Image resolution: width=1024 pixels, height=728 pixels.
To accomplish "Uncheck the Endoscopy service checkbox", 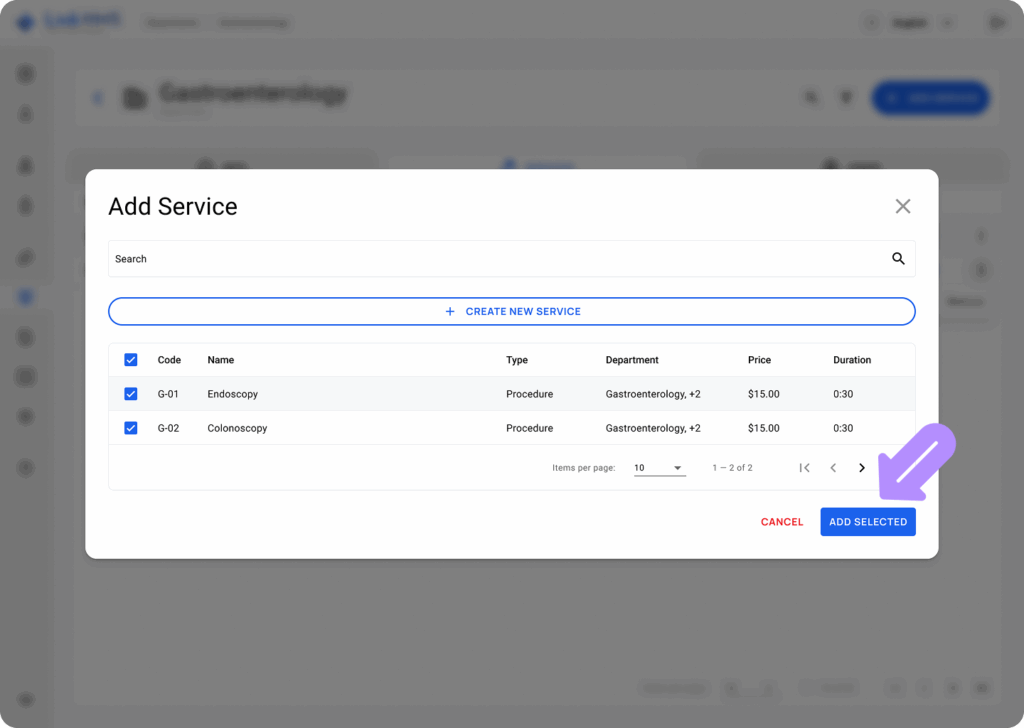I will click(x=130, y=393).
